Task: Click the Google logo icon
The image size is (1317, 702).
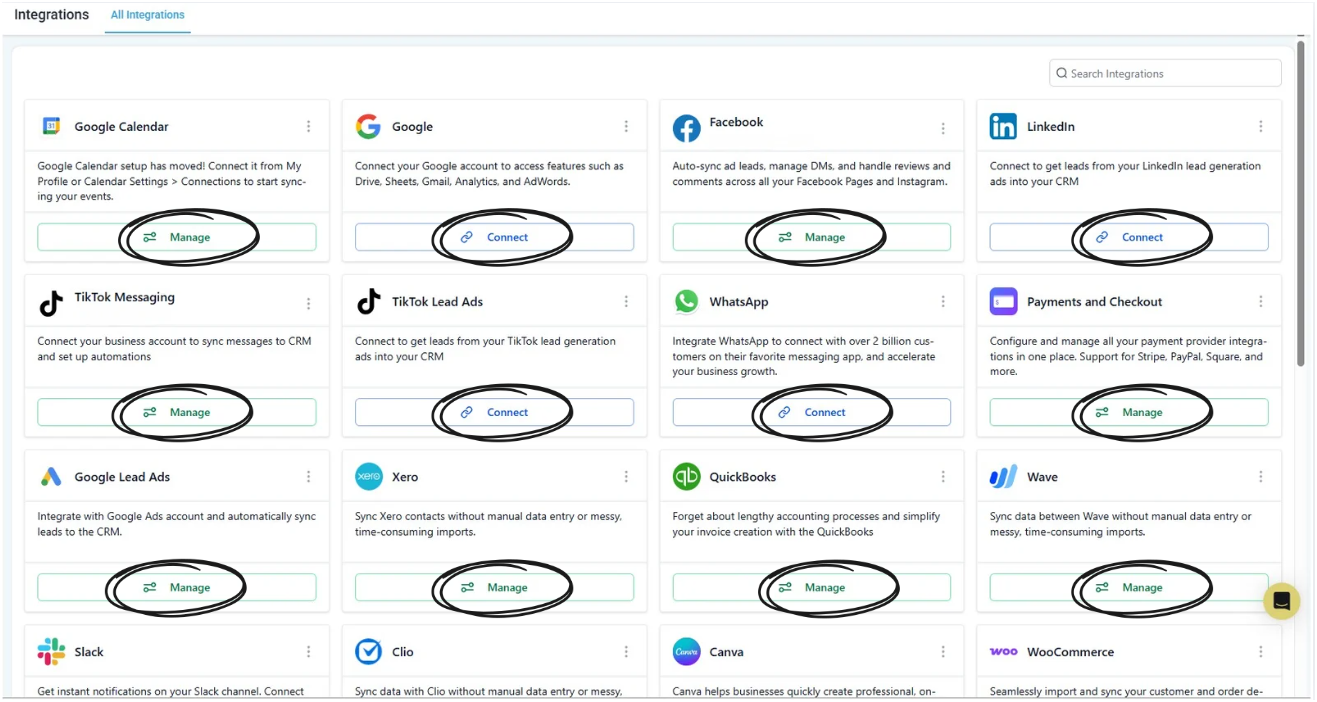Action: point(368,126)
